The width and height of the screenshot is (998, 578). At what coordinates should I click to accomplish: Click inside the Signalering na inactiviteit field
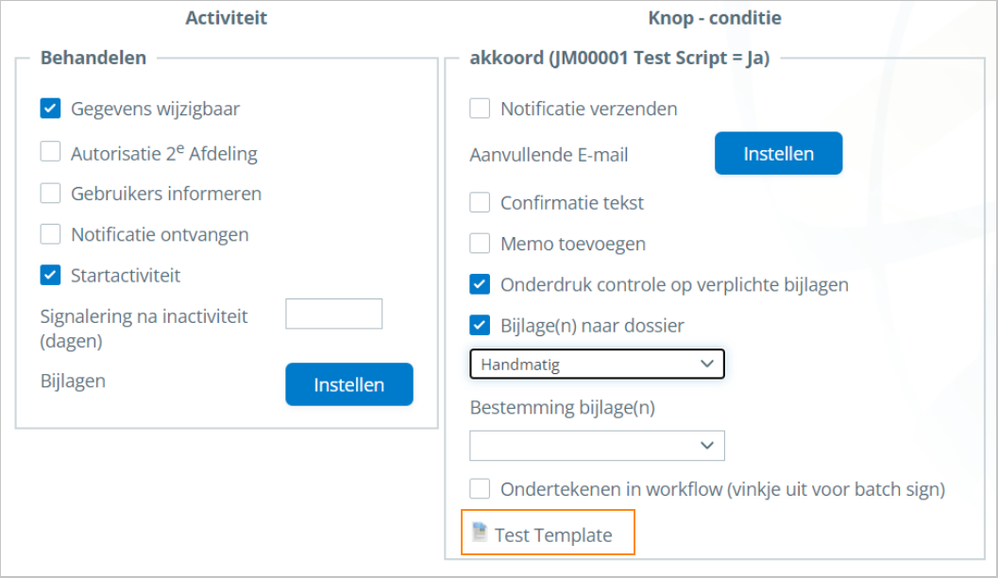pyautogui.click(x=333, y=313)
